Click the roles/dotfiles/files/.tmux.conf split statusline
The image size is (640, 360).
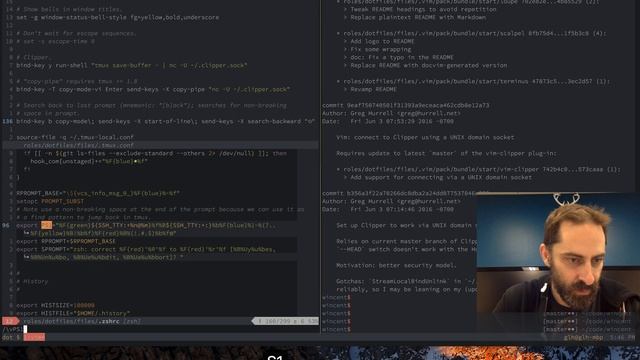click(x=160, y=145)
